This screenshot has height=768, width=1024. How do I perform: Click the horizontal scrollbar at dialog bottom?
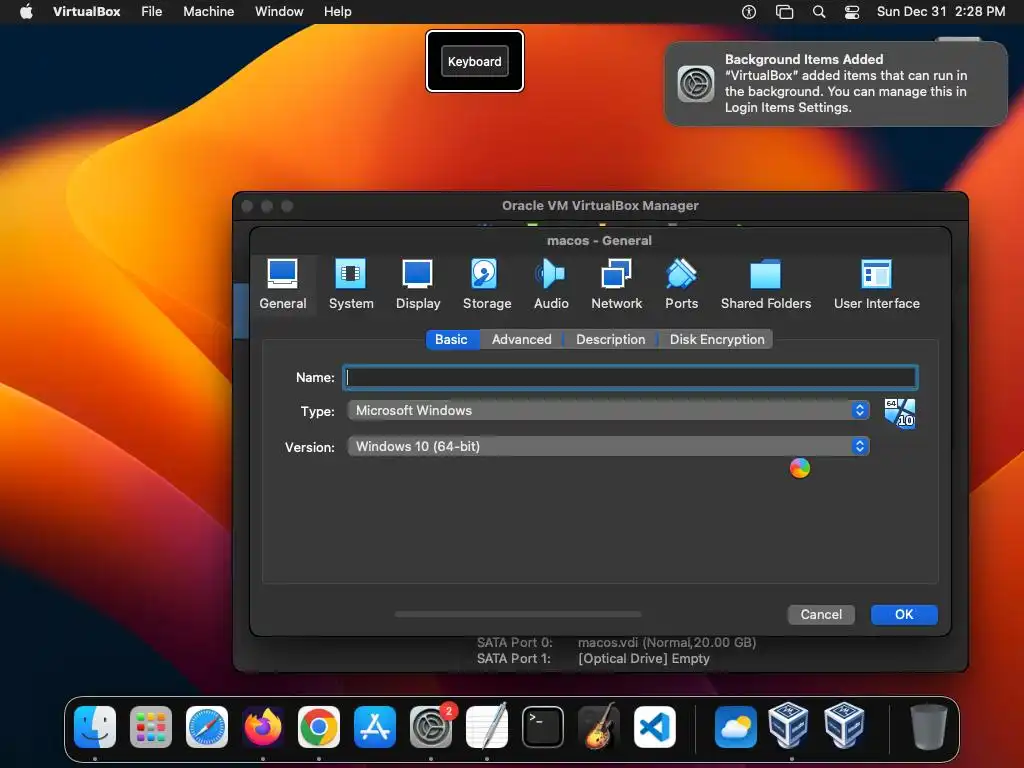[518, 615]
